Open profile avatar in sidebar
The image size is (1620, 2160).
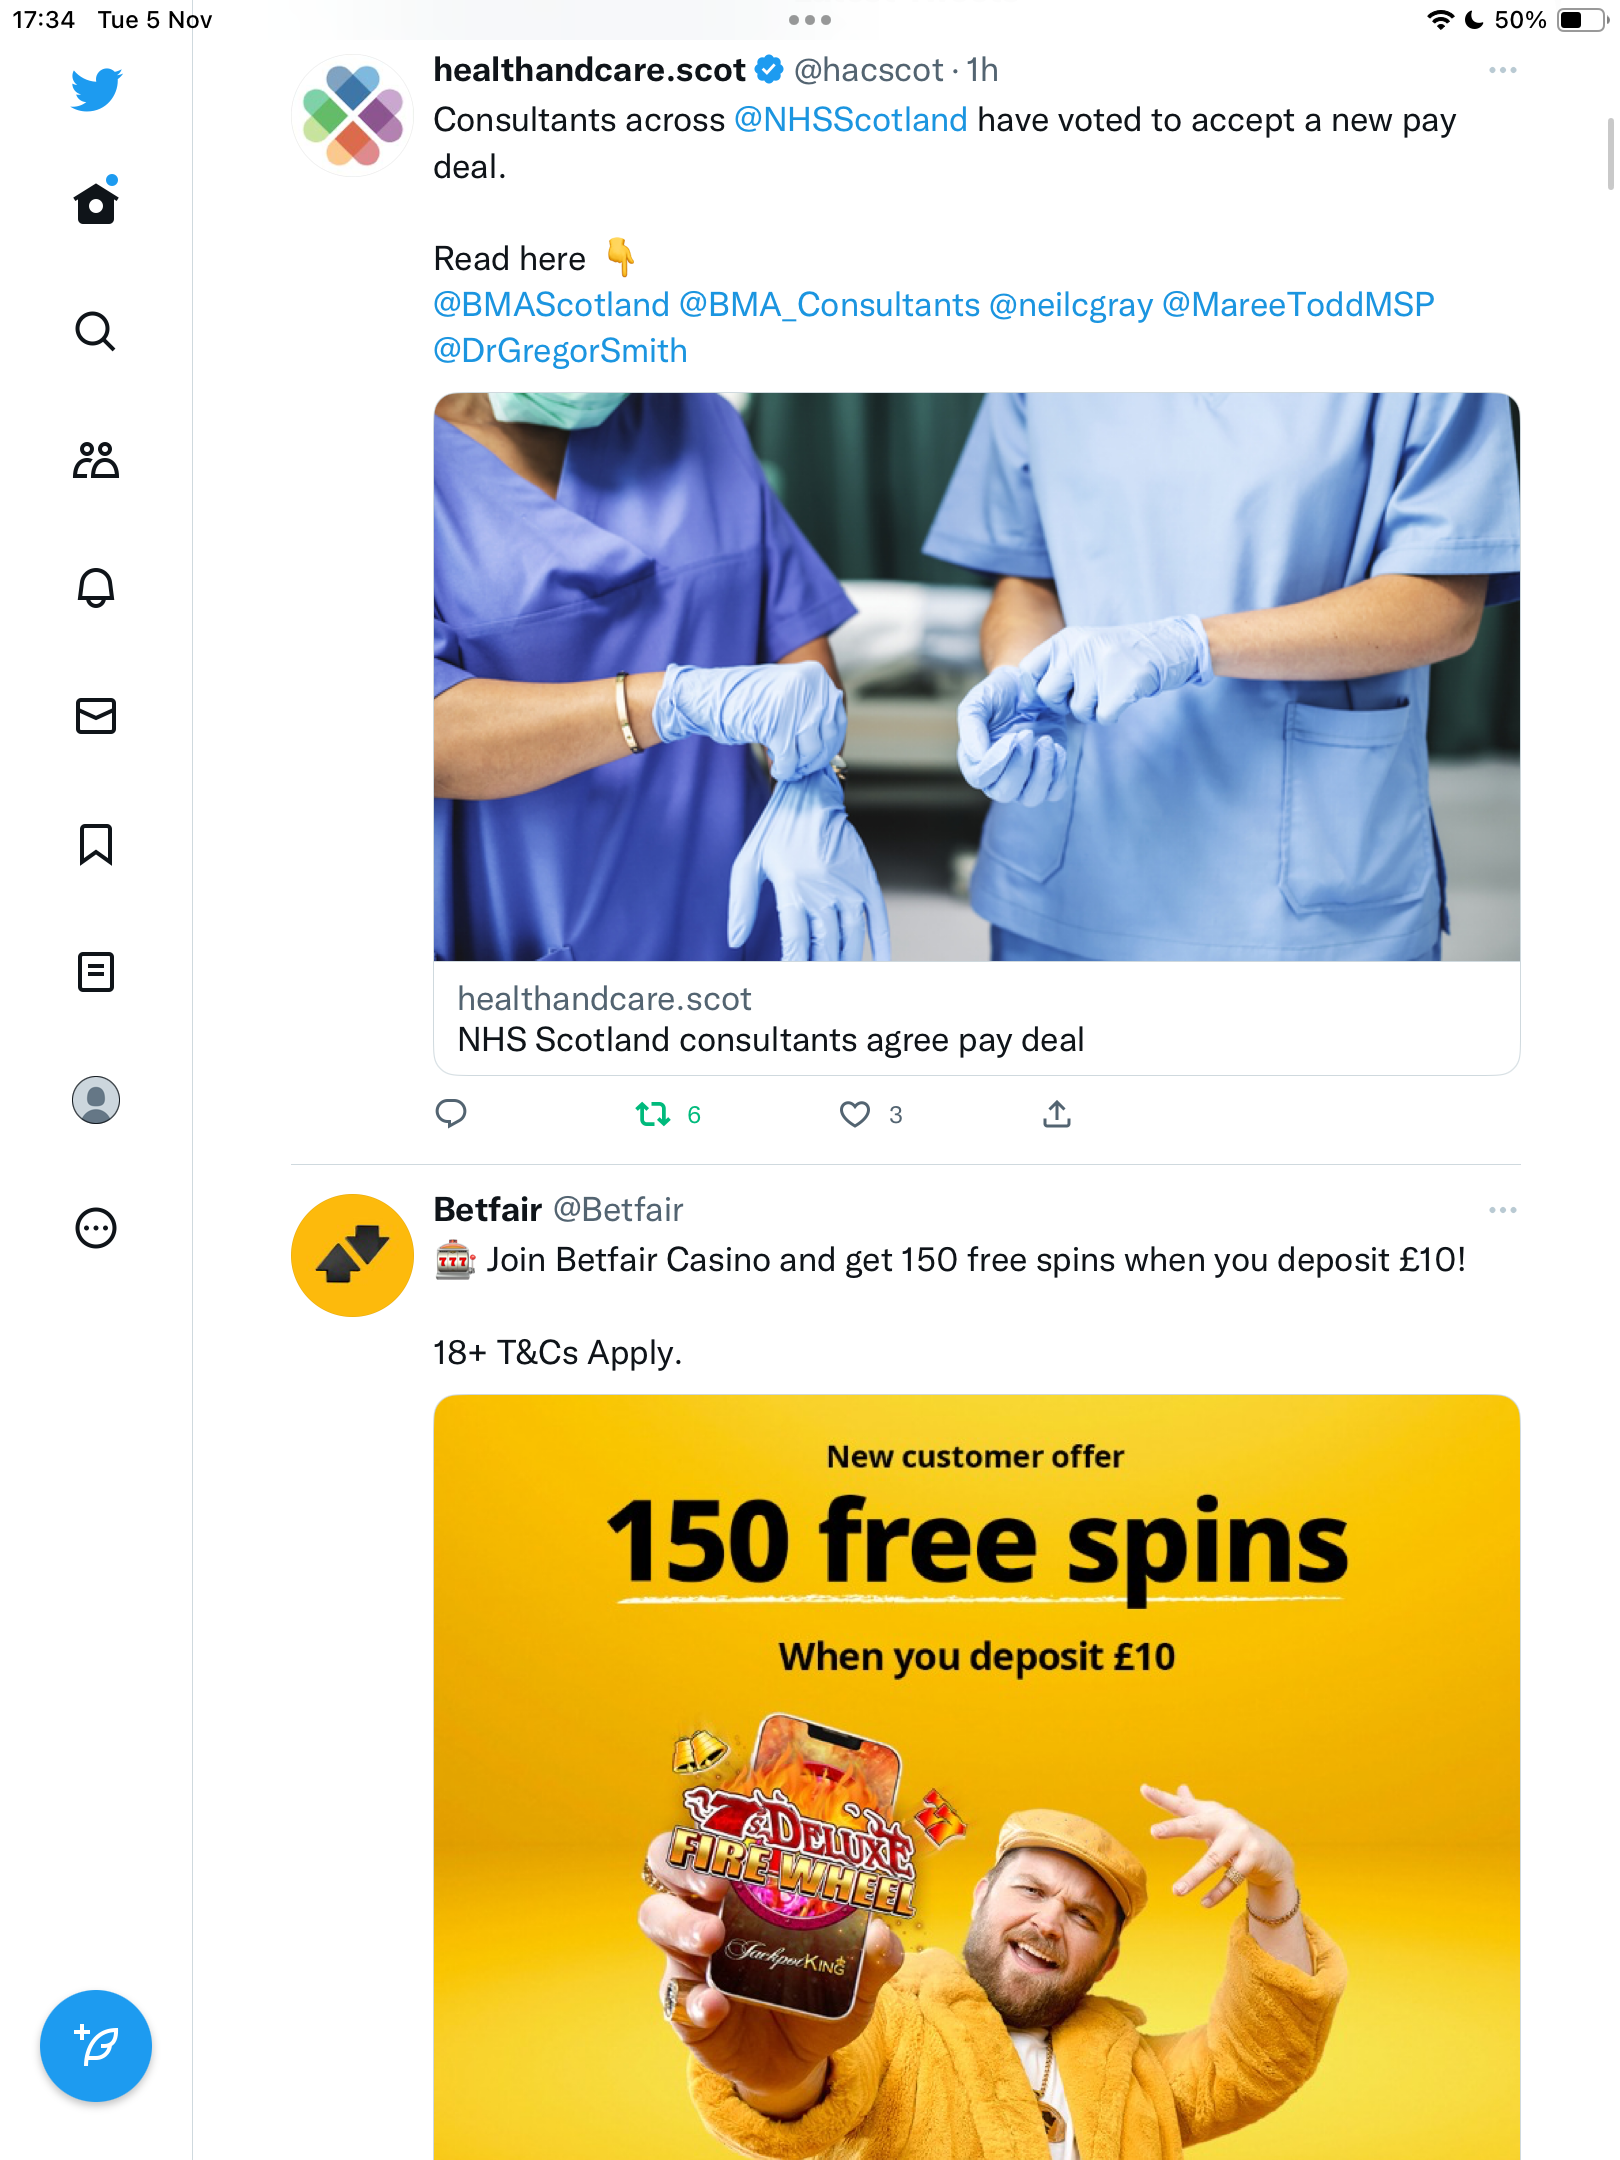96,1100
